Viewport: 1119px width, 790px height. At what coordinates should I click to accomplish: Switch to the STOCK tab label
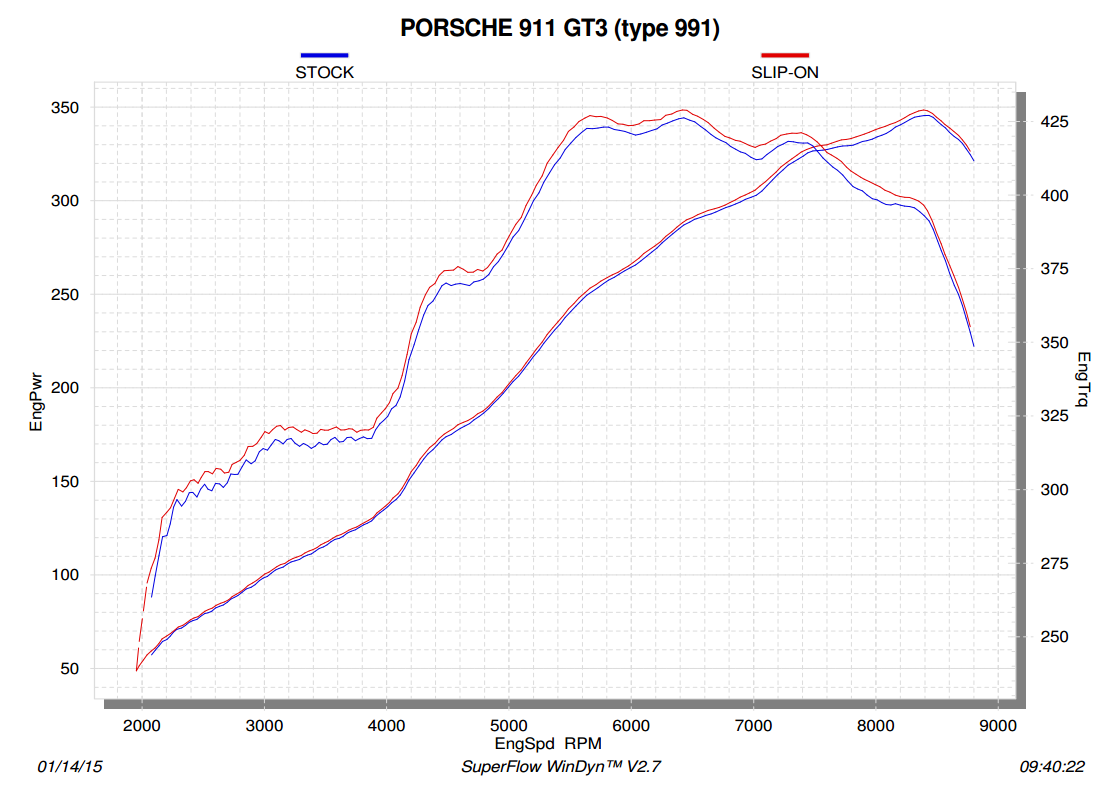pos(323,71)
